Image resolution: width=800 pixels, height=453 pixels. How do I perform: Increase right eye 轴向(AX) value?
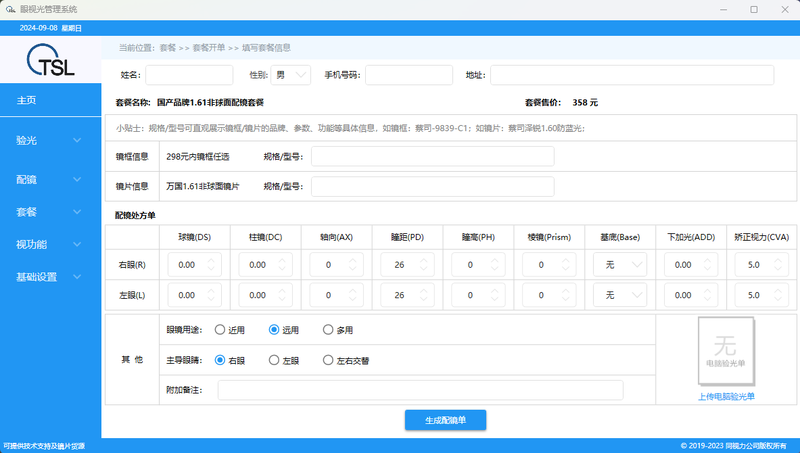pos(353,261)
